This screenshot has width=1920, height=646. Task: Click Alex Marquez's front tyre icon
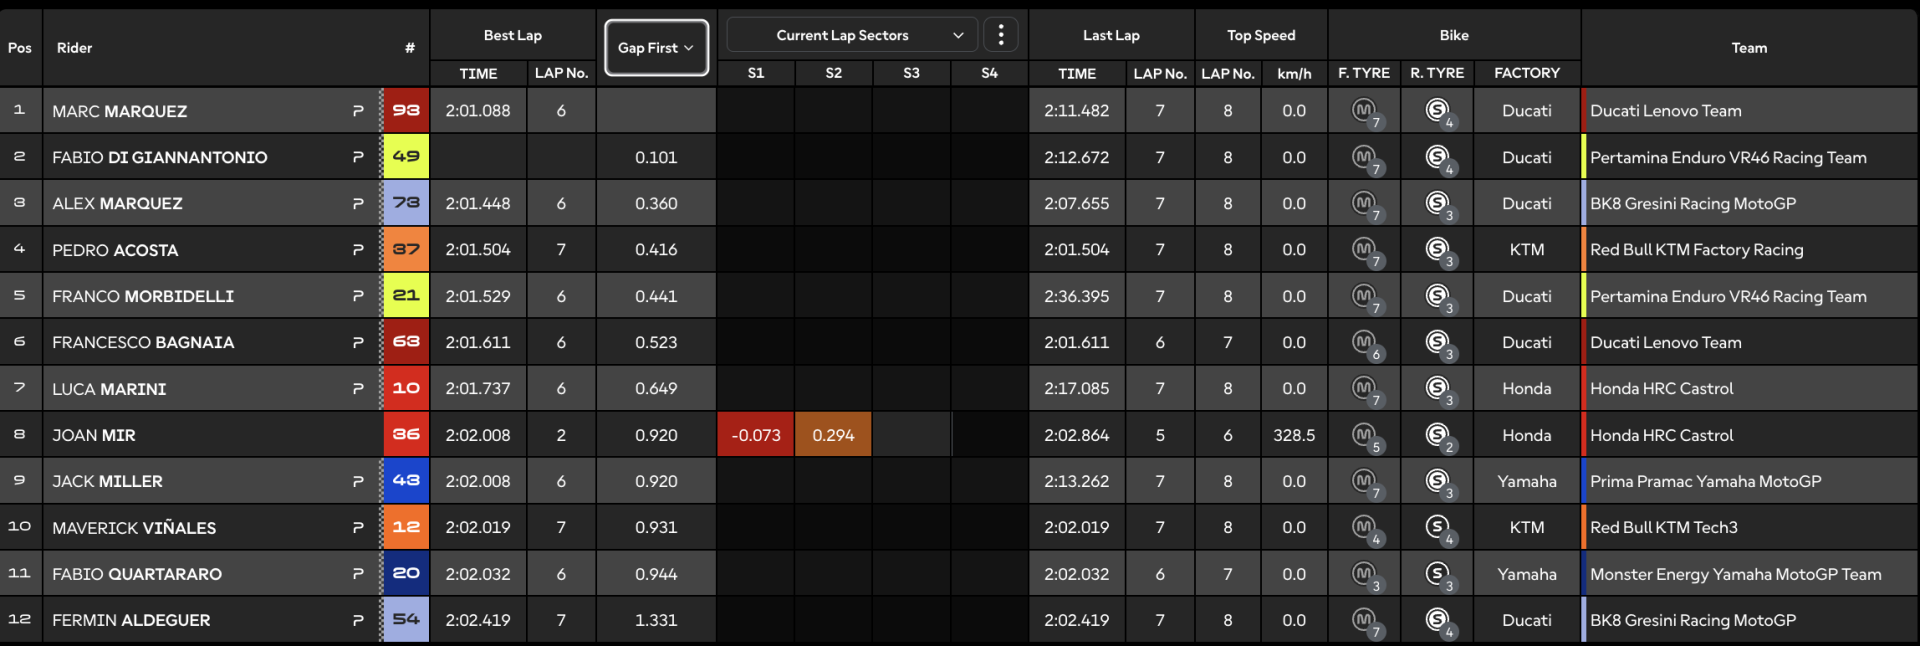click(1366, 204)
